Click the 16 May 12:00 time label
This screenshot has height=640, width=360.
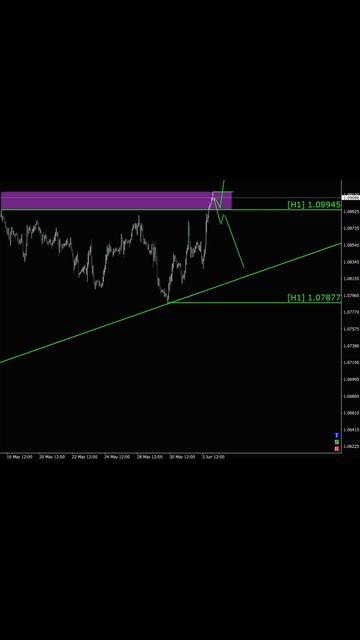point(19,457)
